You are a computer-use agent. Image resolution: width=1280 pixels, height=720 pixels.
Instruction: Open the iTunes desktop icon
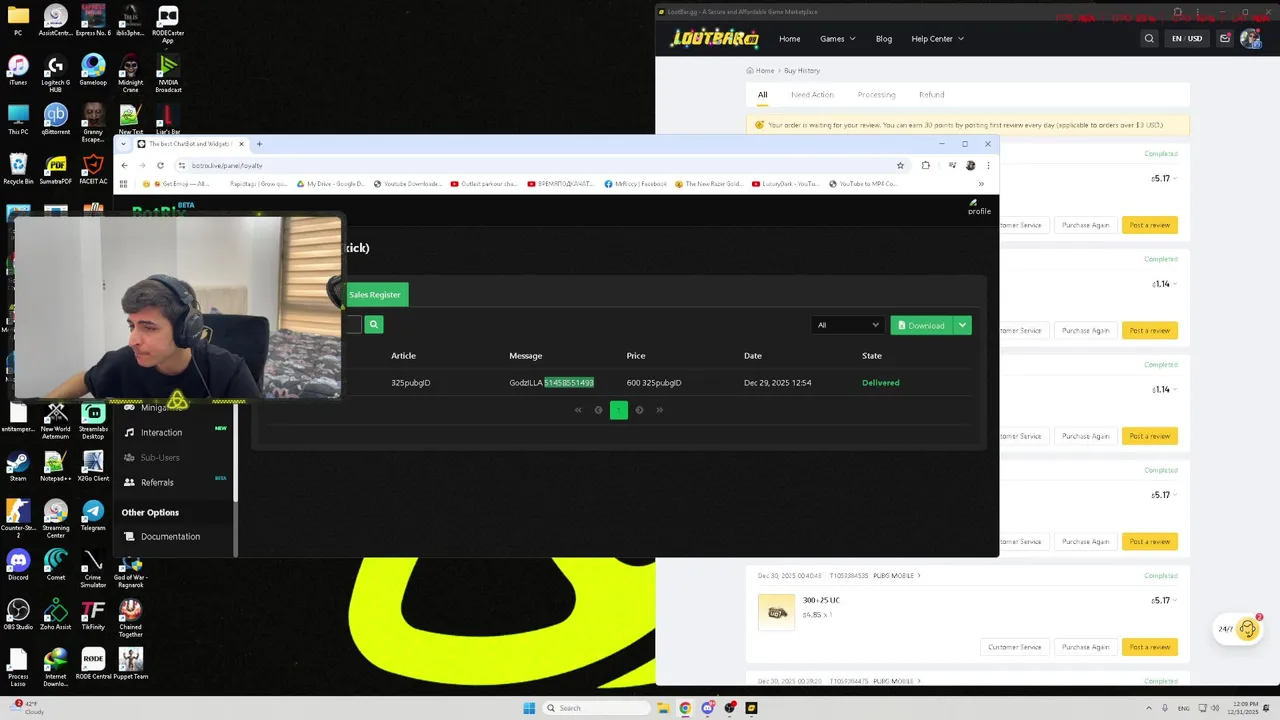click(18, 70)
